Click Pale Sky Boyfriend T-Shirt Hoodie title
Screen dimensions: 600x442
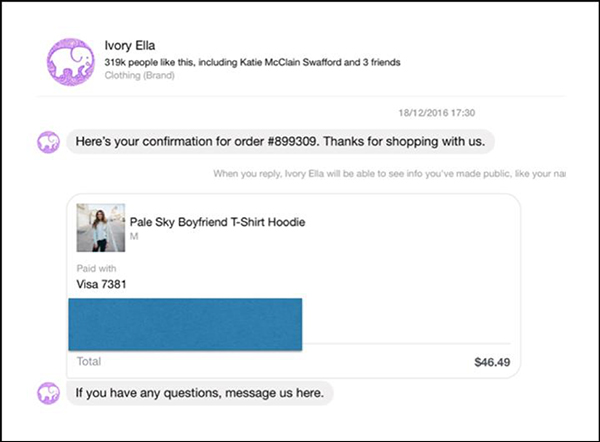tap(217, 222)
